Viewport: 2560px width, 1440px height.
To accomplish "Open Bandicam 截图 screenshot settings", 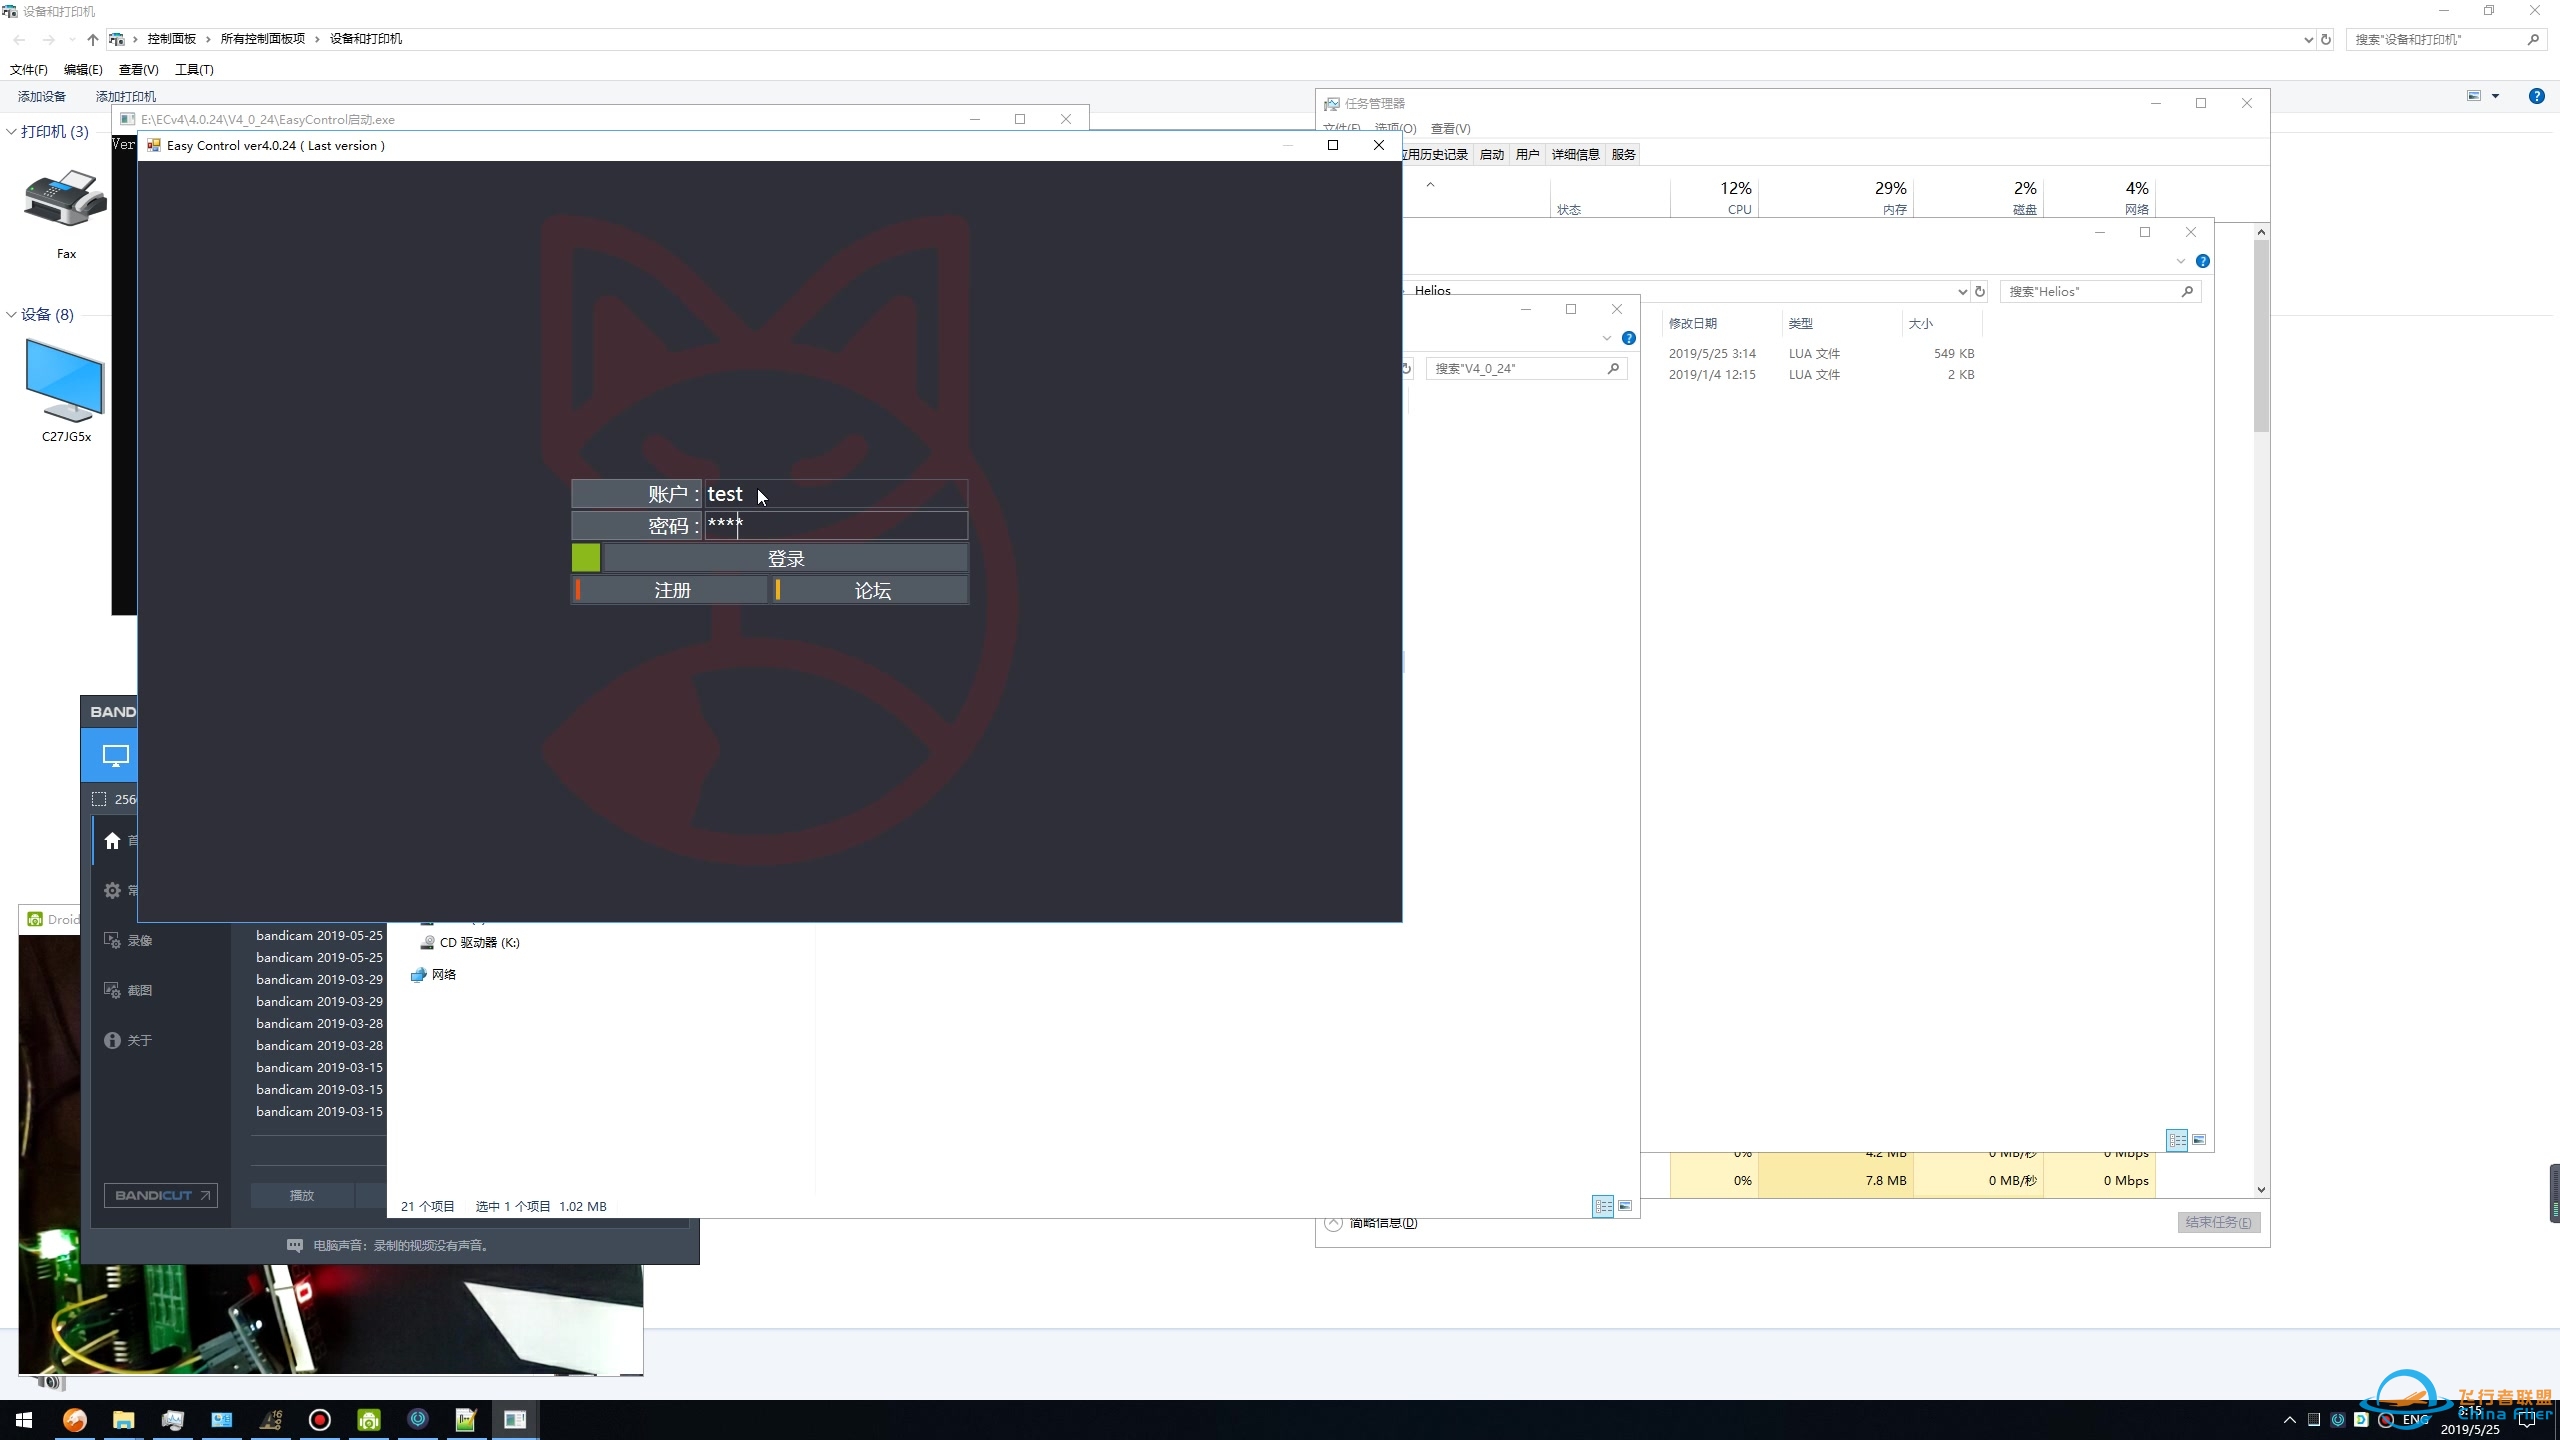I will point(128,990).
